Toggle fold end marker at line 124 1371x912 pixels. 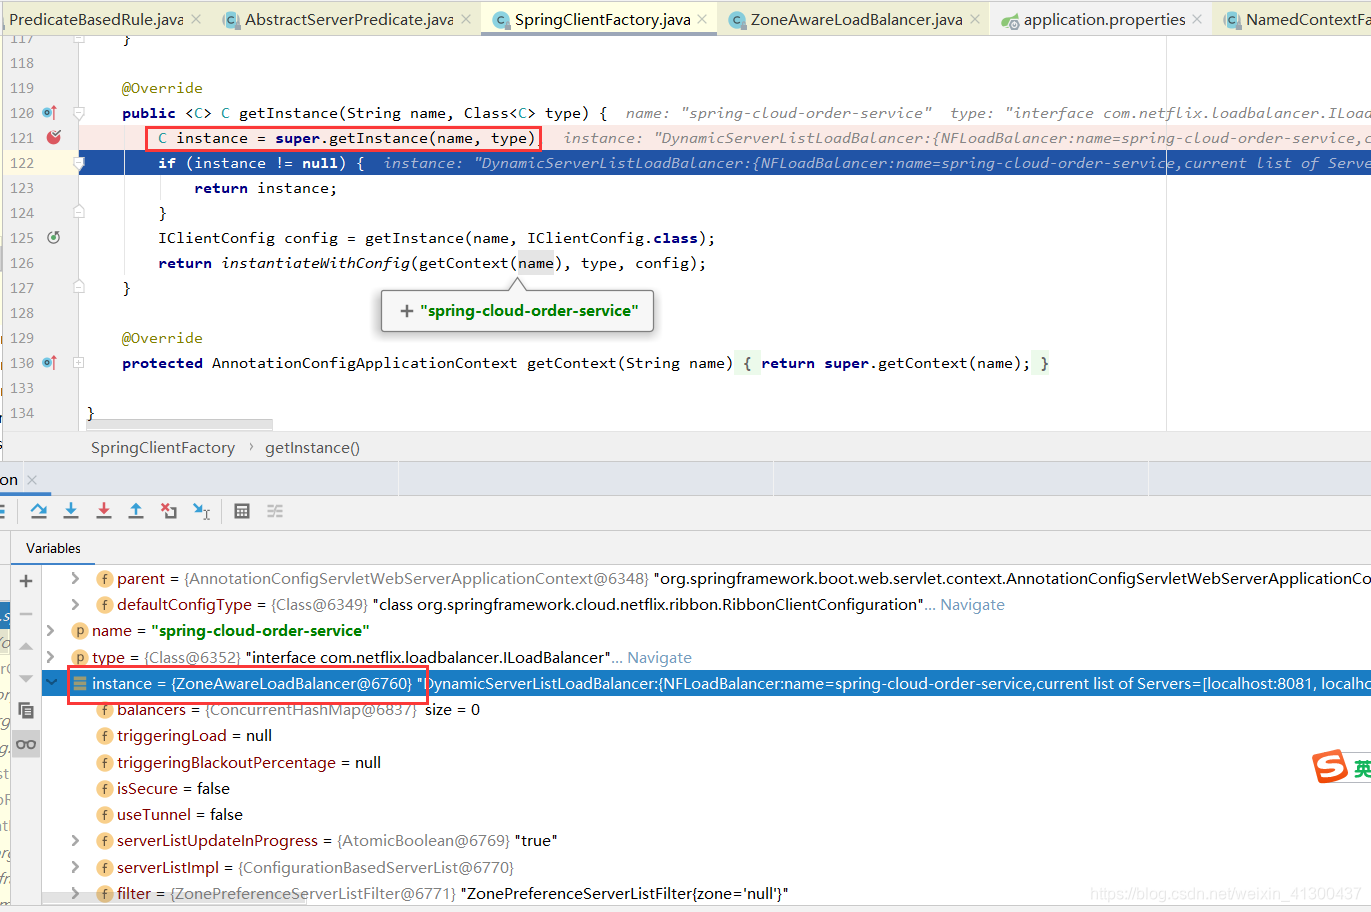tap(79, 213)
